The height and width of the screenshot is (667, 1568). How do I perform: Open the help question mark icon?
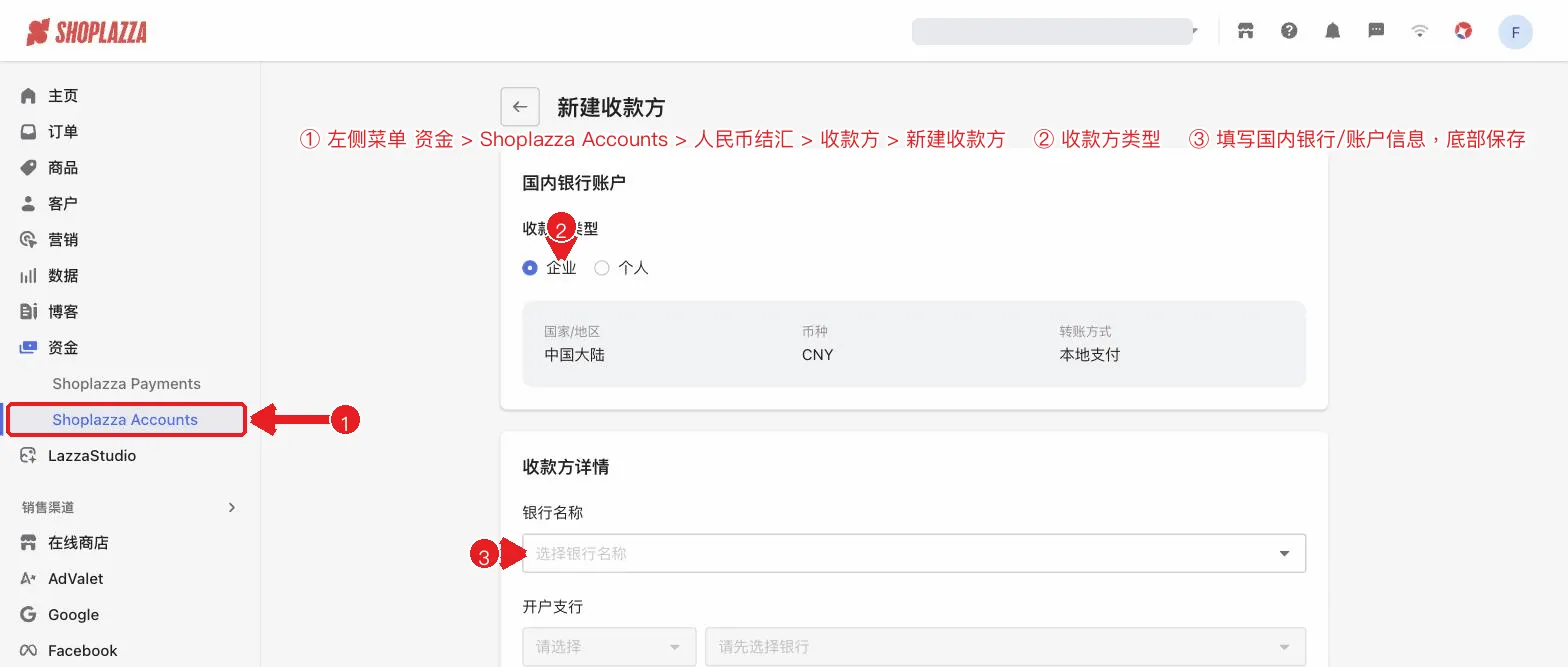click(1289, 31)
